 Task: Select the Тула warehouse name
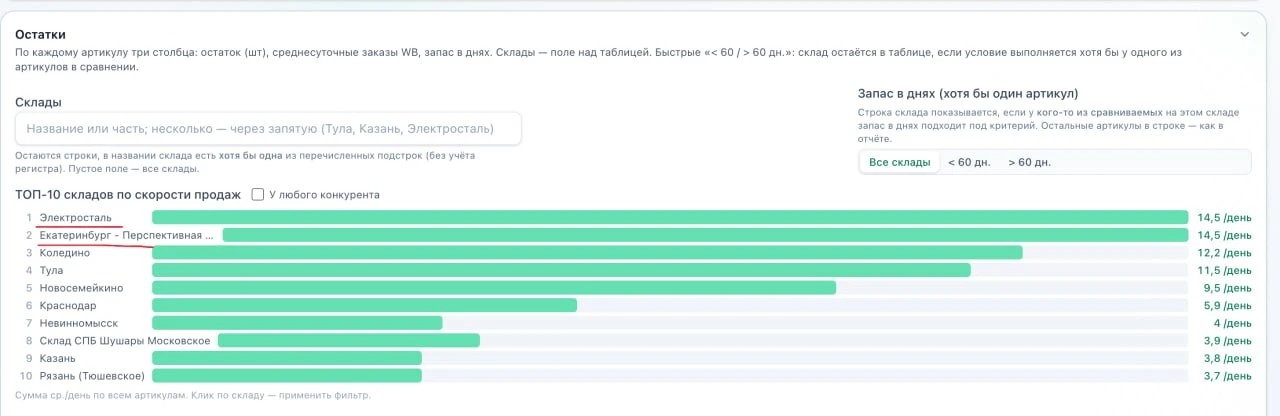52,270
